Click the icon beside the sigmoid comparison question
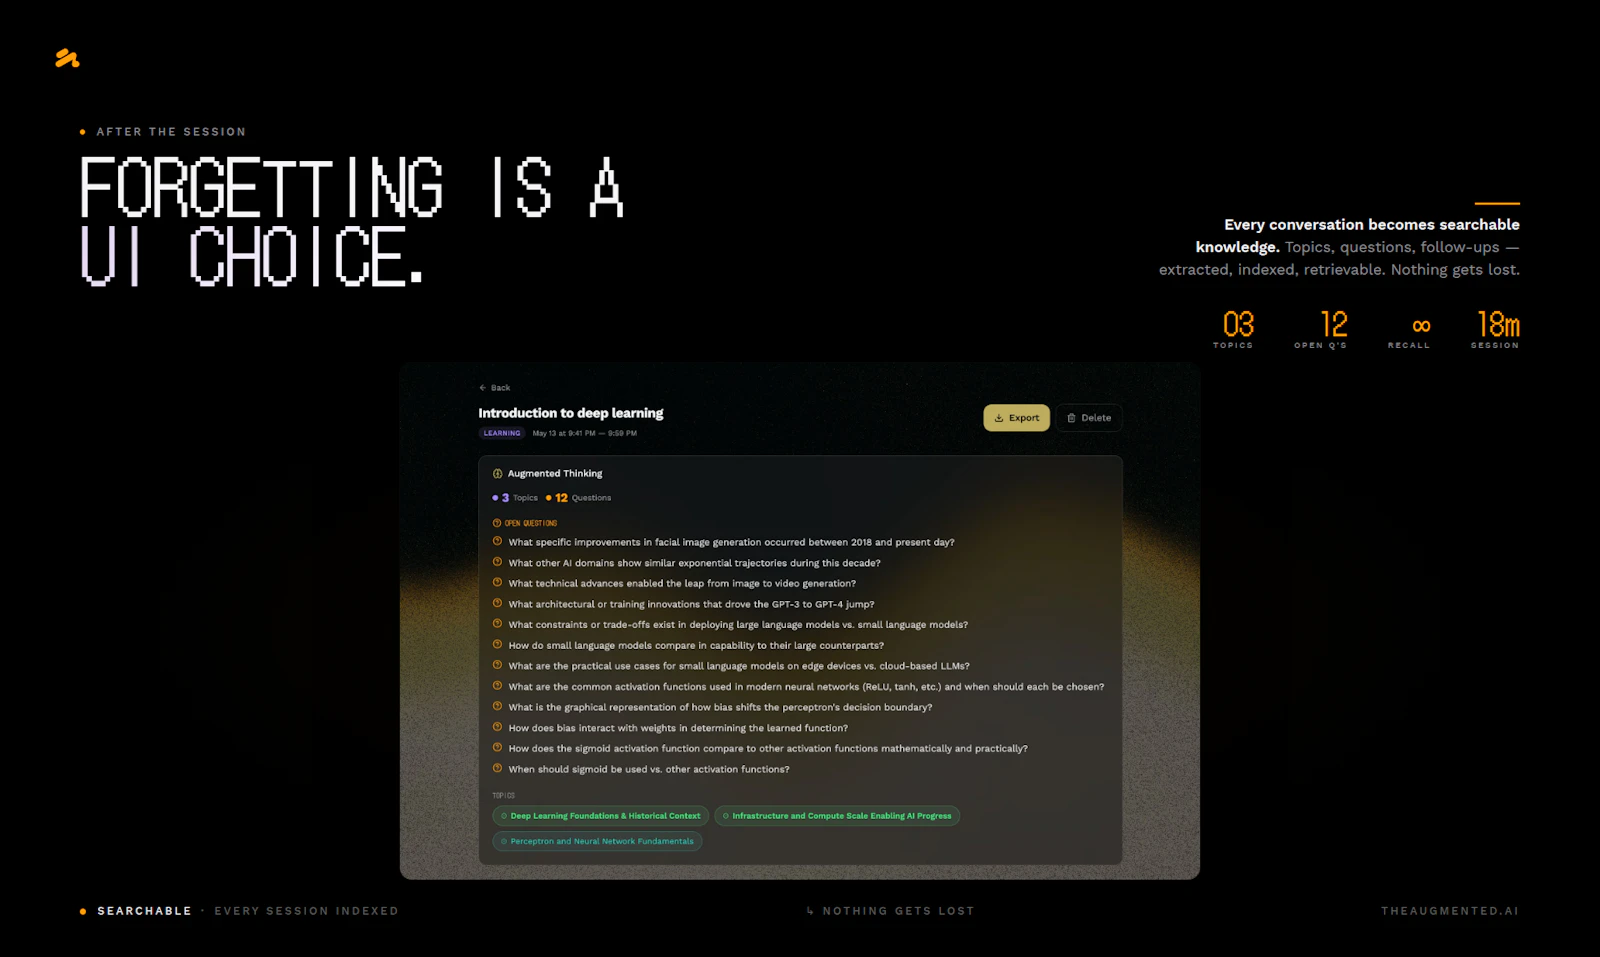 [497, 747]
